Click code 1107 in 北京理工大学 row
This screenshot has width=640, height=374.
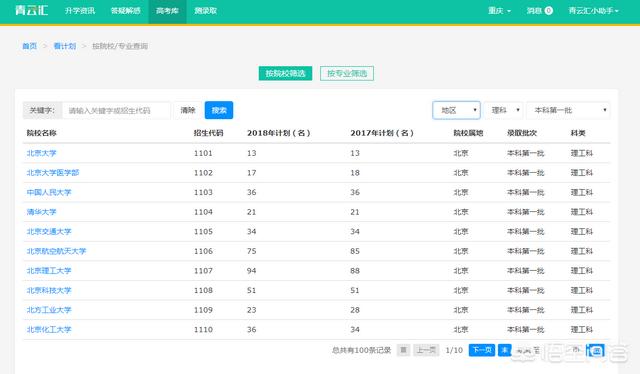pyautogui.click(x=203, y=271)
